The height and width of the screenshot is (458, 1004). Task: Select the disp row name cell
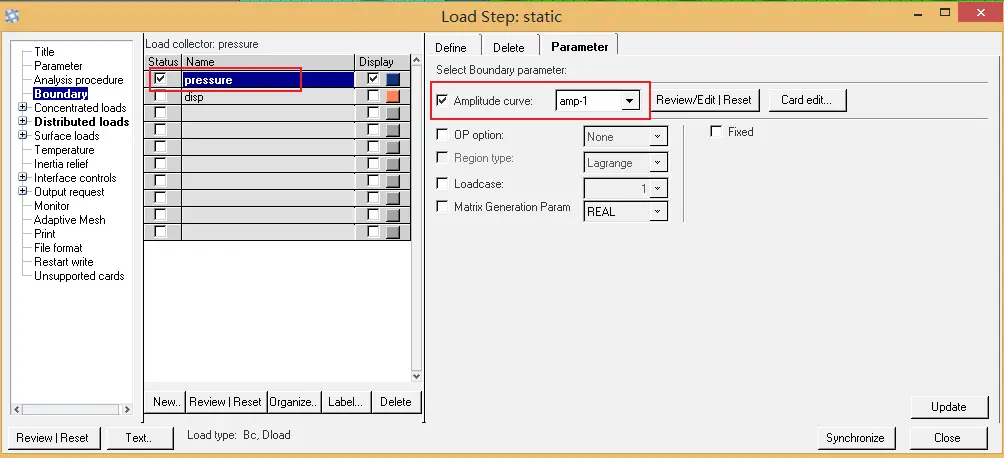268,97
